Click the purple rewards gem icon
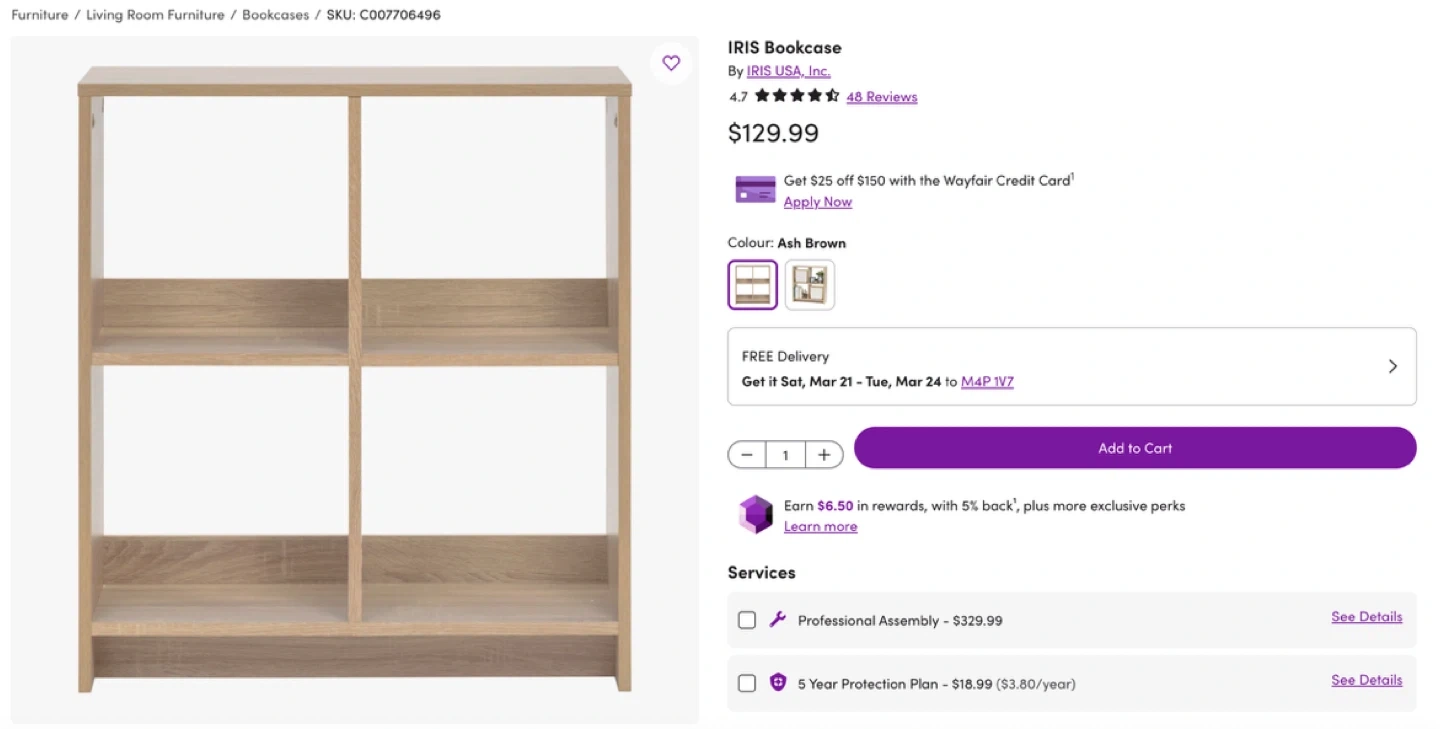 coord(755,515)
